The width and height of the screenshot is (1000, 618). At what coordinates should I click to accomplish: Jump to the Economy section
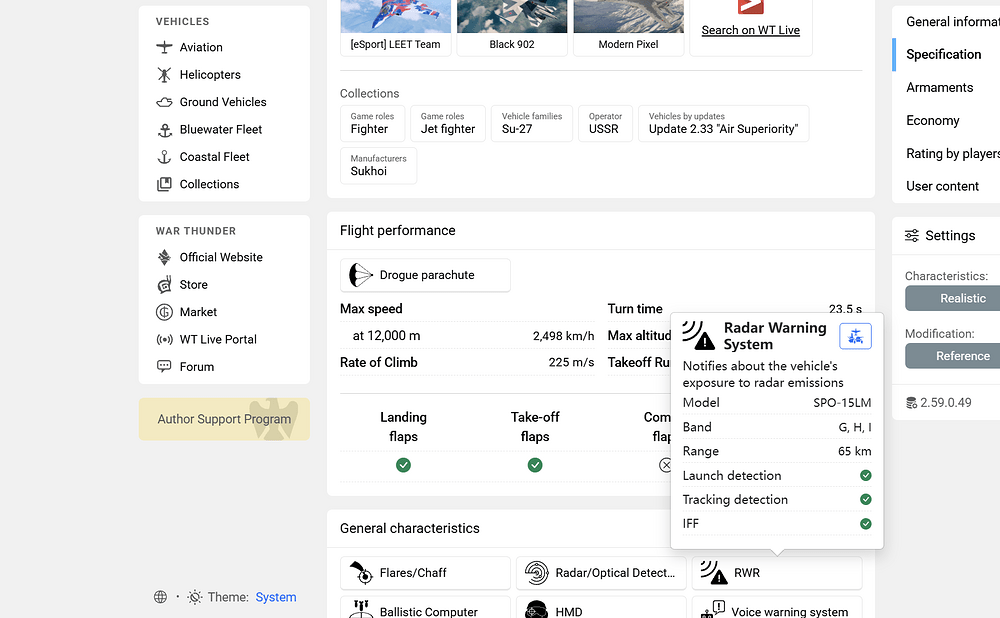click(932, 121)
